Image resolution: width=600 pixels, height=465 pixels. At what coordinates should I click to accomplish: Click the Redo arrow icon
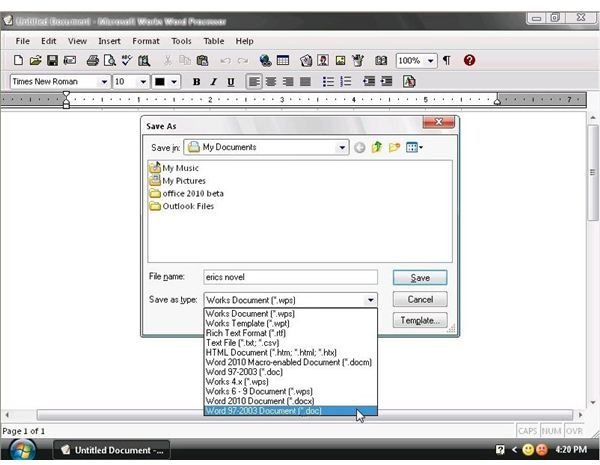tap(242, 60)
